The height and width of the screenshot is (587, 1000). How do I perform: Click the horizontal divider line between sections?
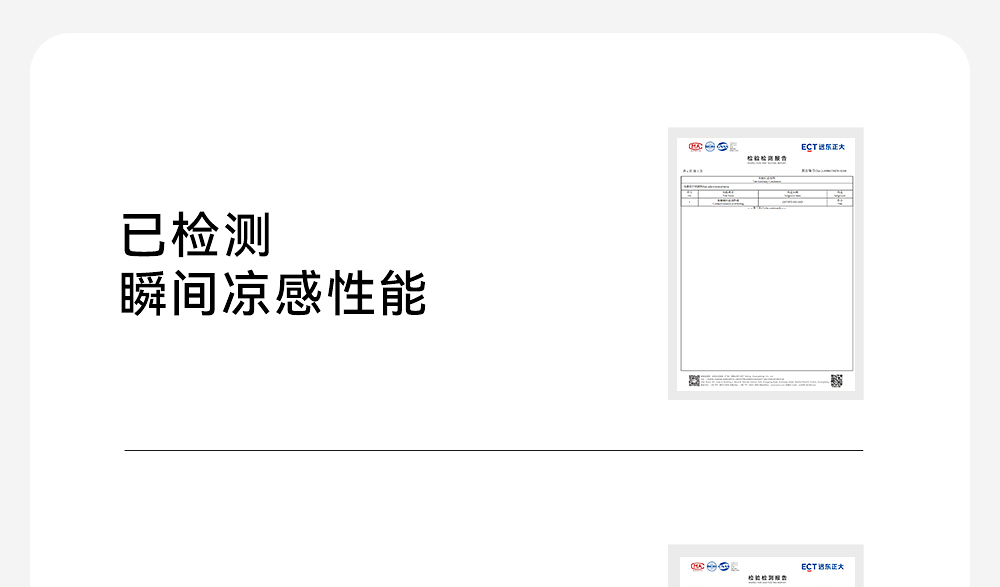coord(493,450)
